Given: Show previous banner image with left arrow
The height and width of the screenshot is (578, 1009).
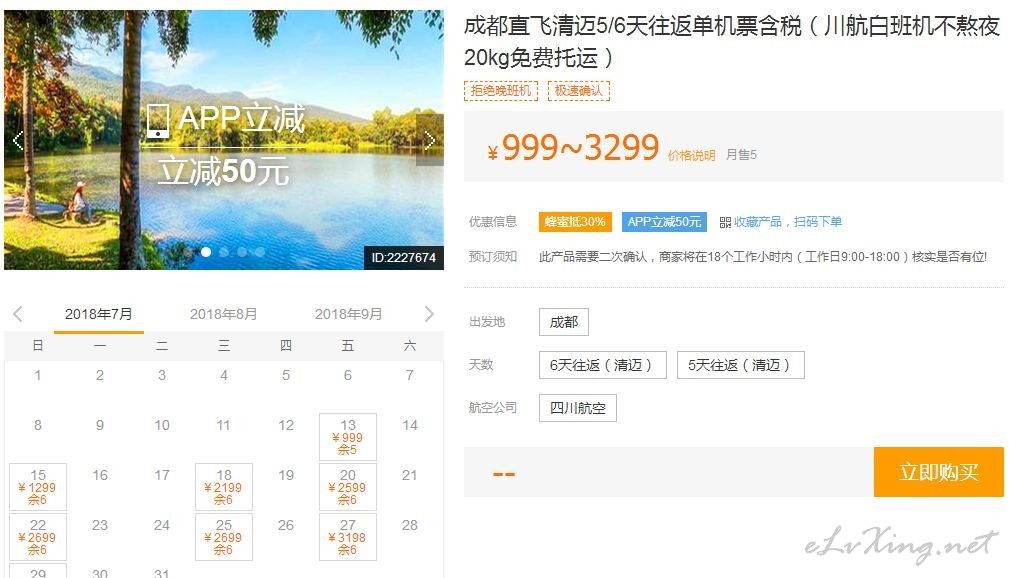Looking at the screenshot, I should [x=18, y=140].
